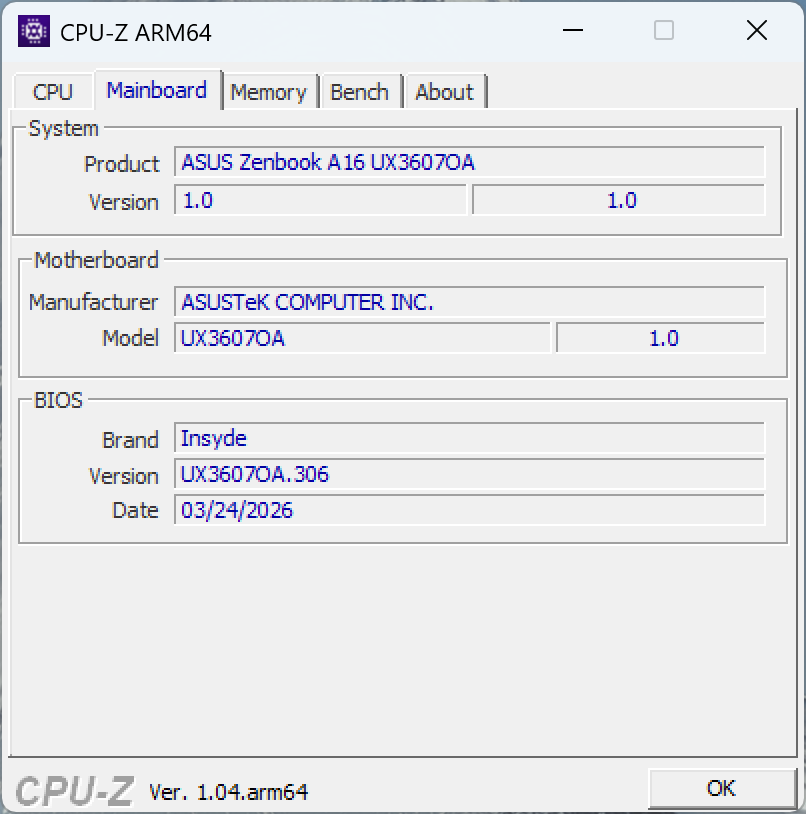Image resolution: width=806 pixels, height=814 pixels.
Task: Click the BIOS Version field
Action: coord(469,474)
